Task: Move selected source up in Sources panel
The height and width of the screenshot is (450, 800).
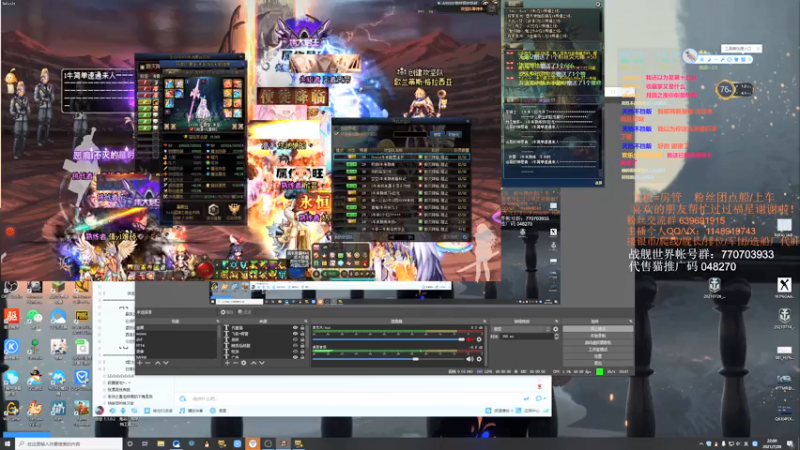Action: [254, 363]
